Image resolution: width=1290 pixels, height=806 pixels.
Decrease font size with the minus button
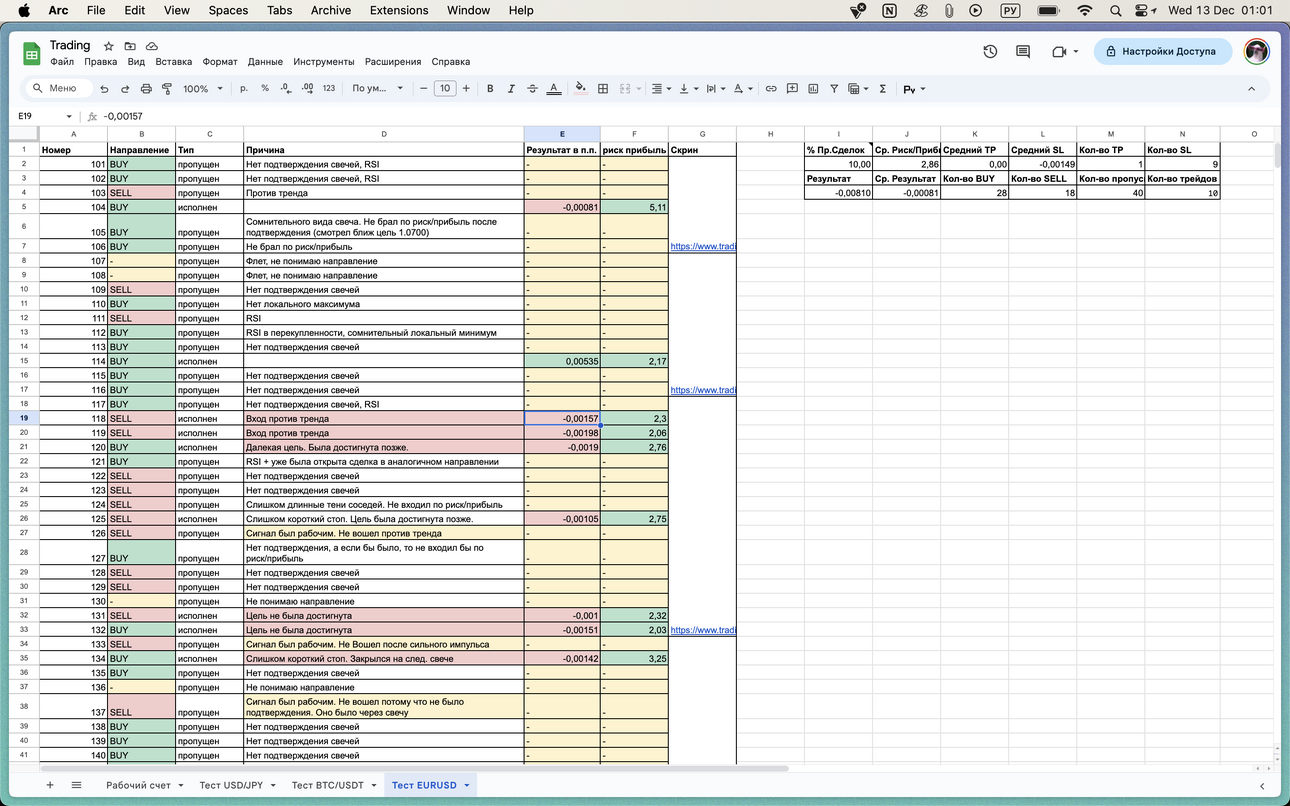click(424, 89)
